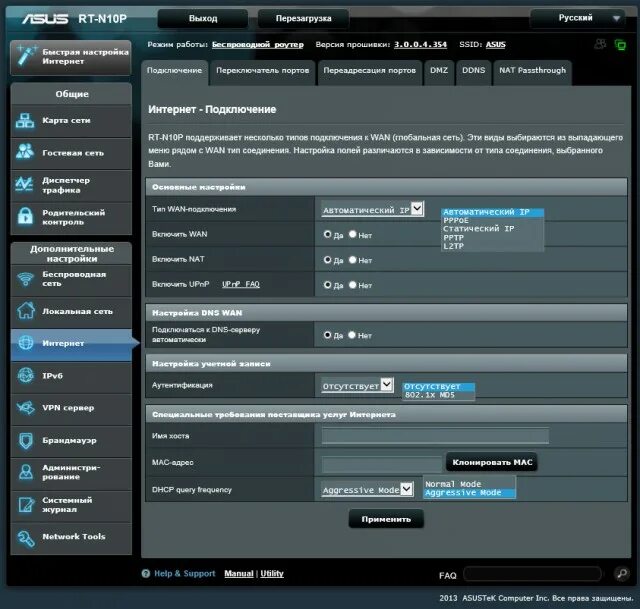Click the Применить apply button
This screenshot has width=640, height=609.
point(386,519)
